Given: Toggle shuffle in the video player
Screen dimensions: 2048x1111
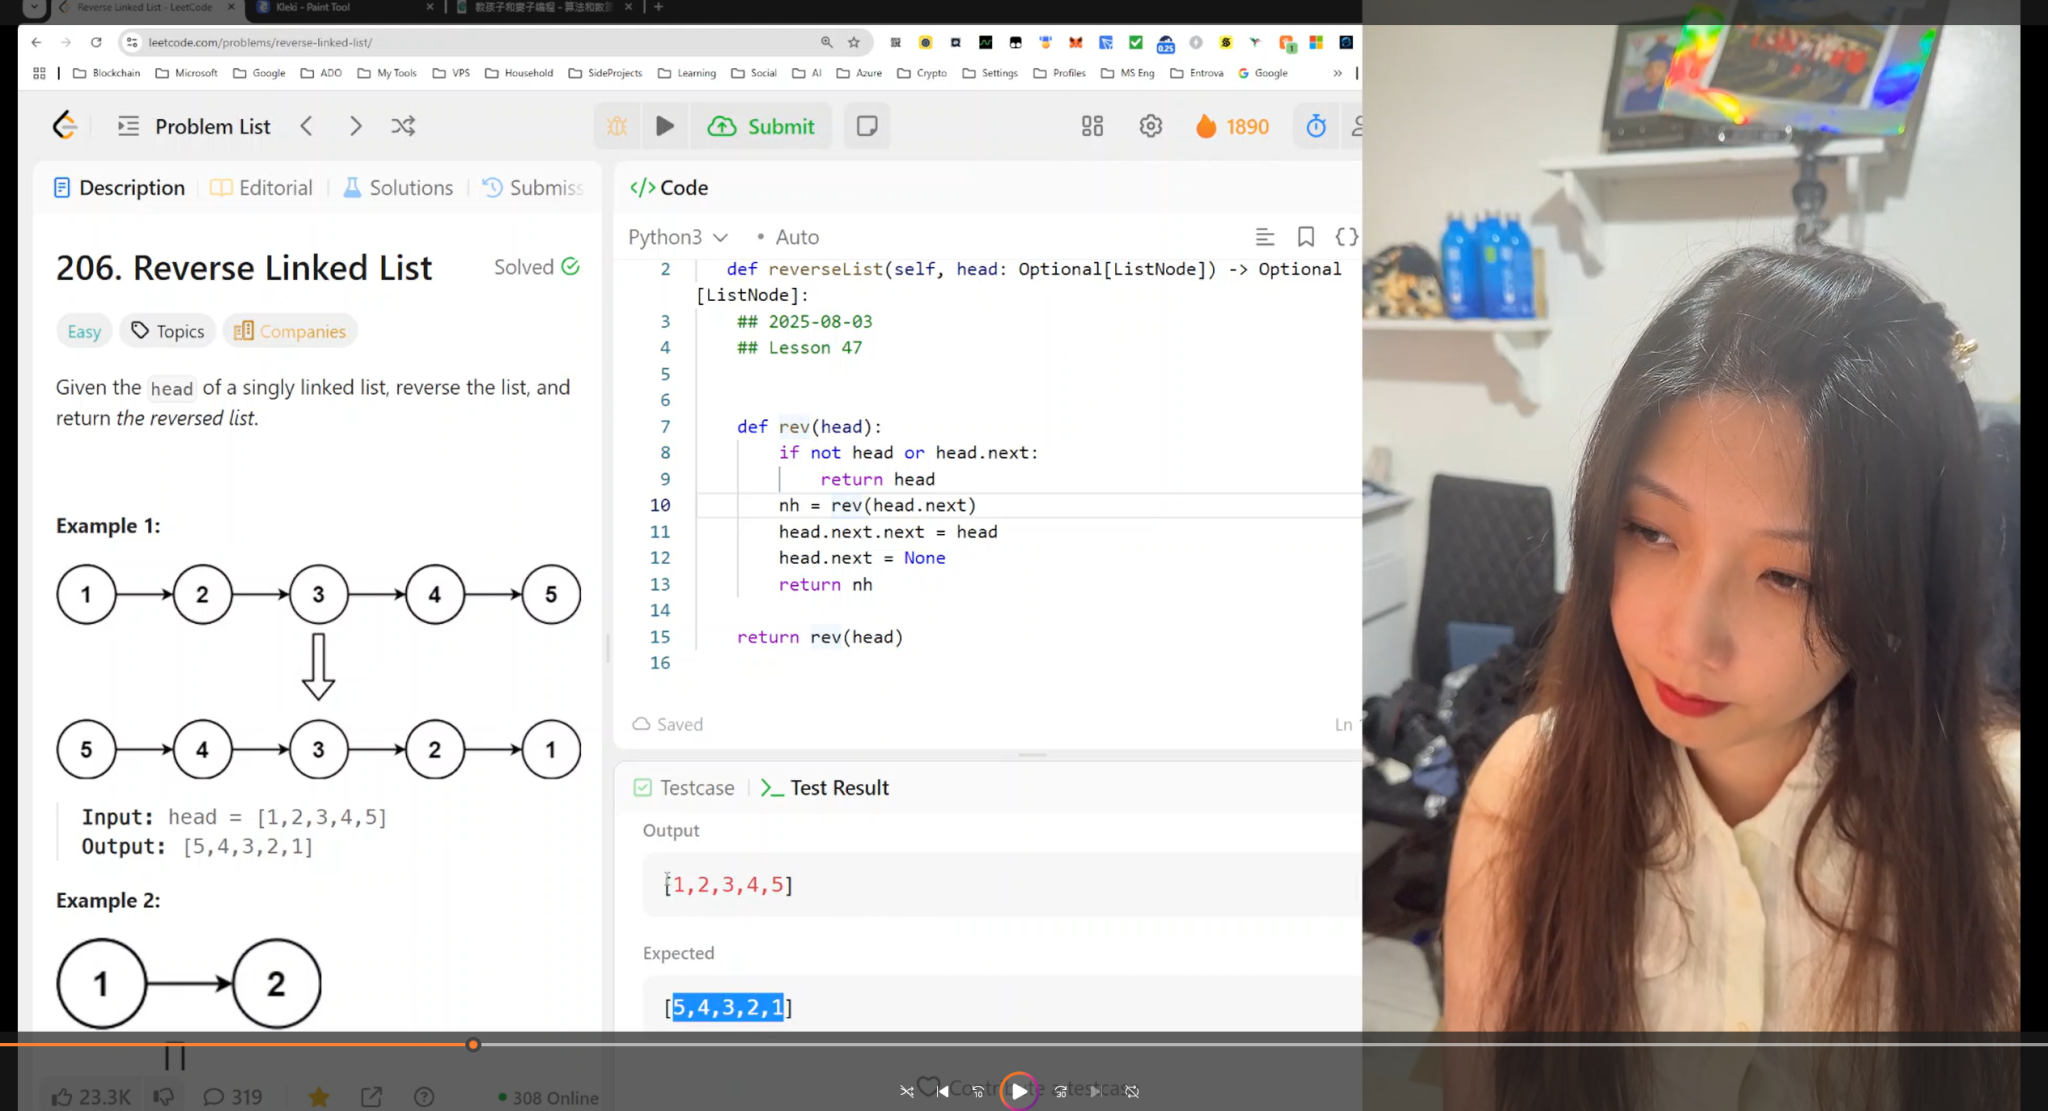Looking at the screenshot, I should point(906,1091).
